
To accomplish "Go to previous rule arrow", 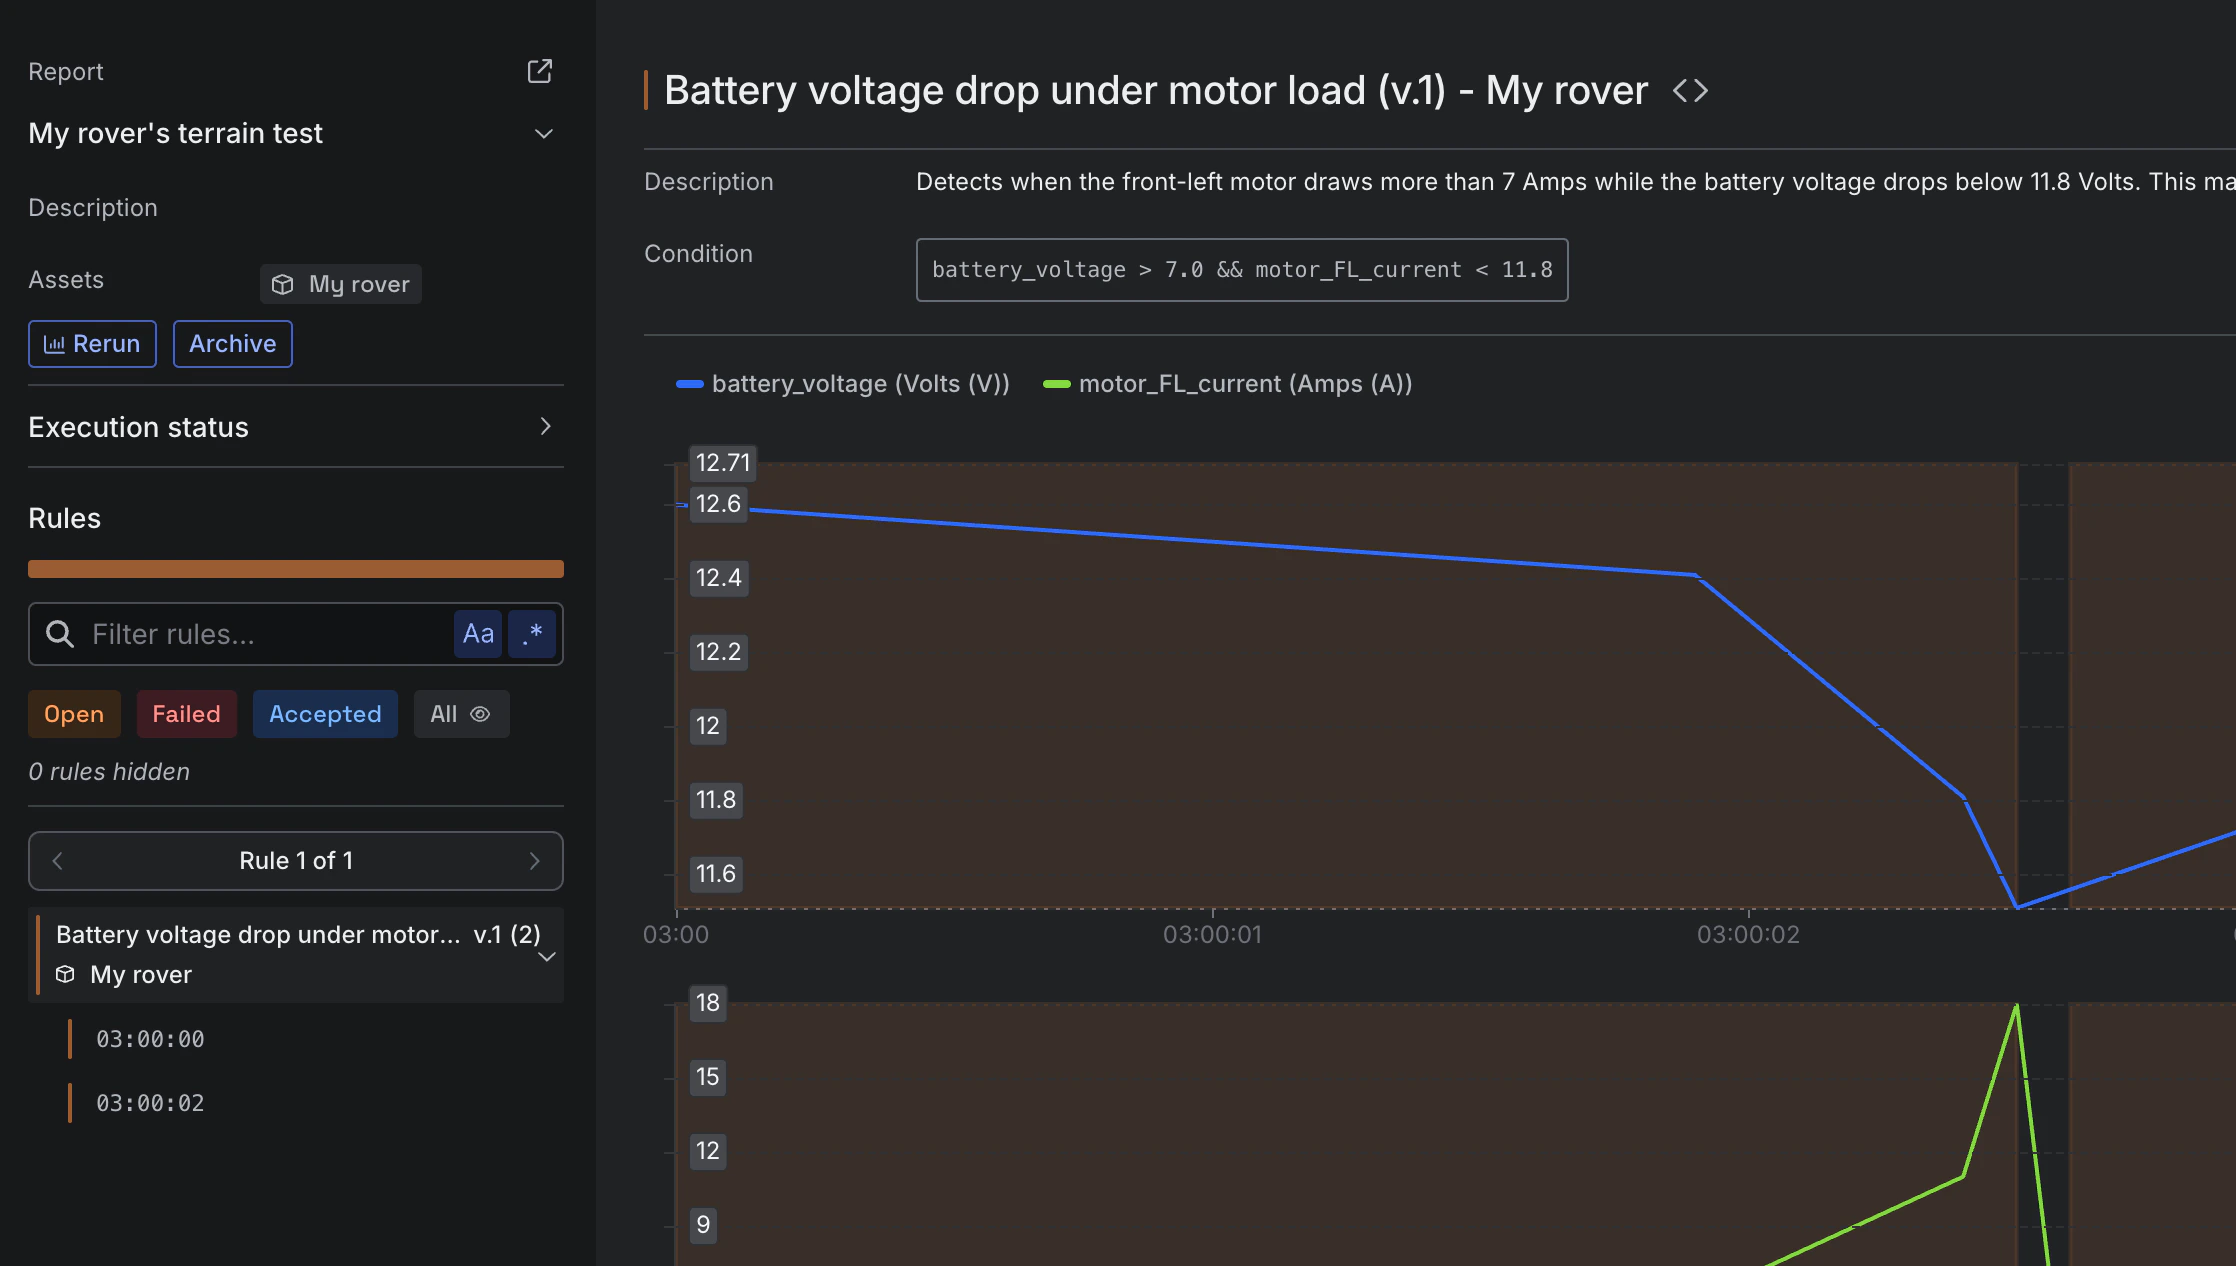I will click(x=58, y=861).
